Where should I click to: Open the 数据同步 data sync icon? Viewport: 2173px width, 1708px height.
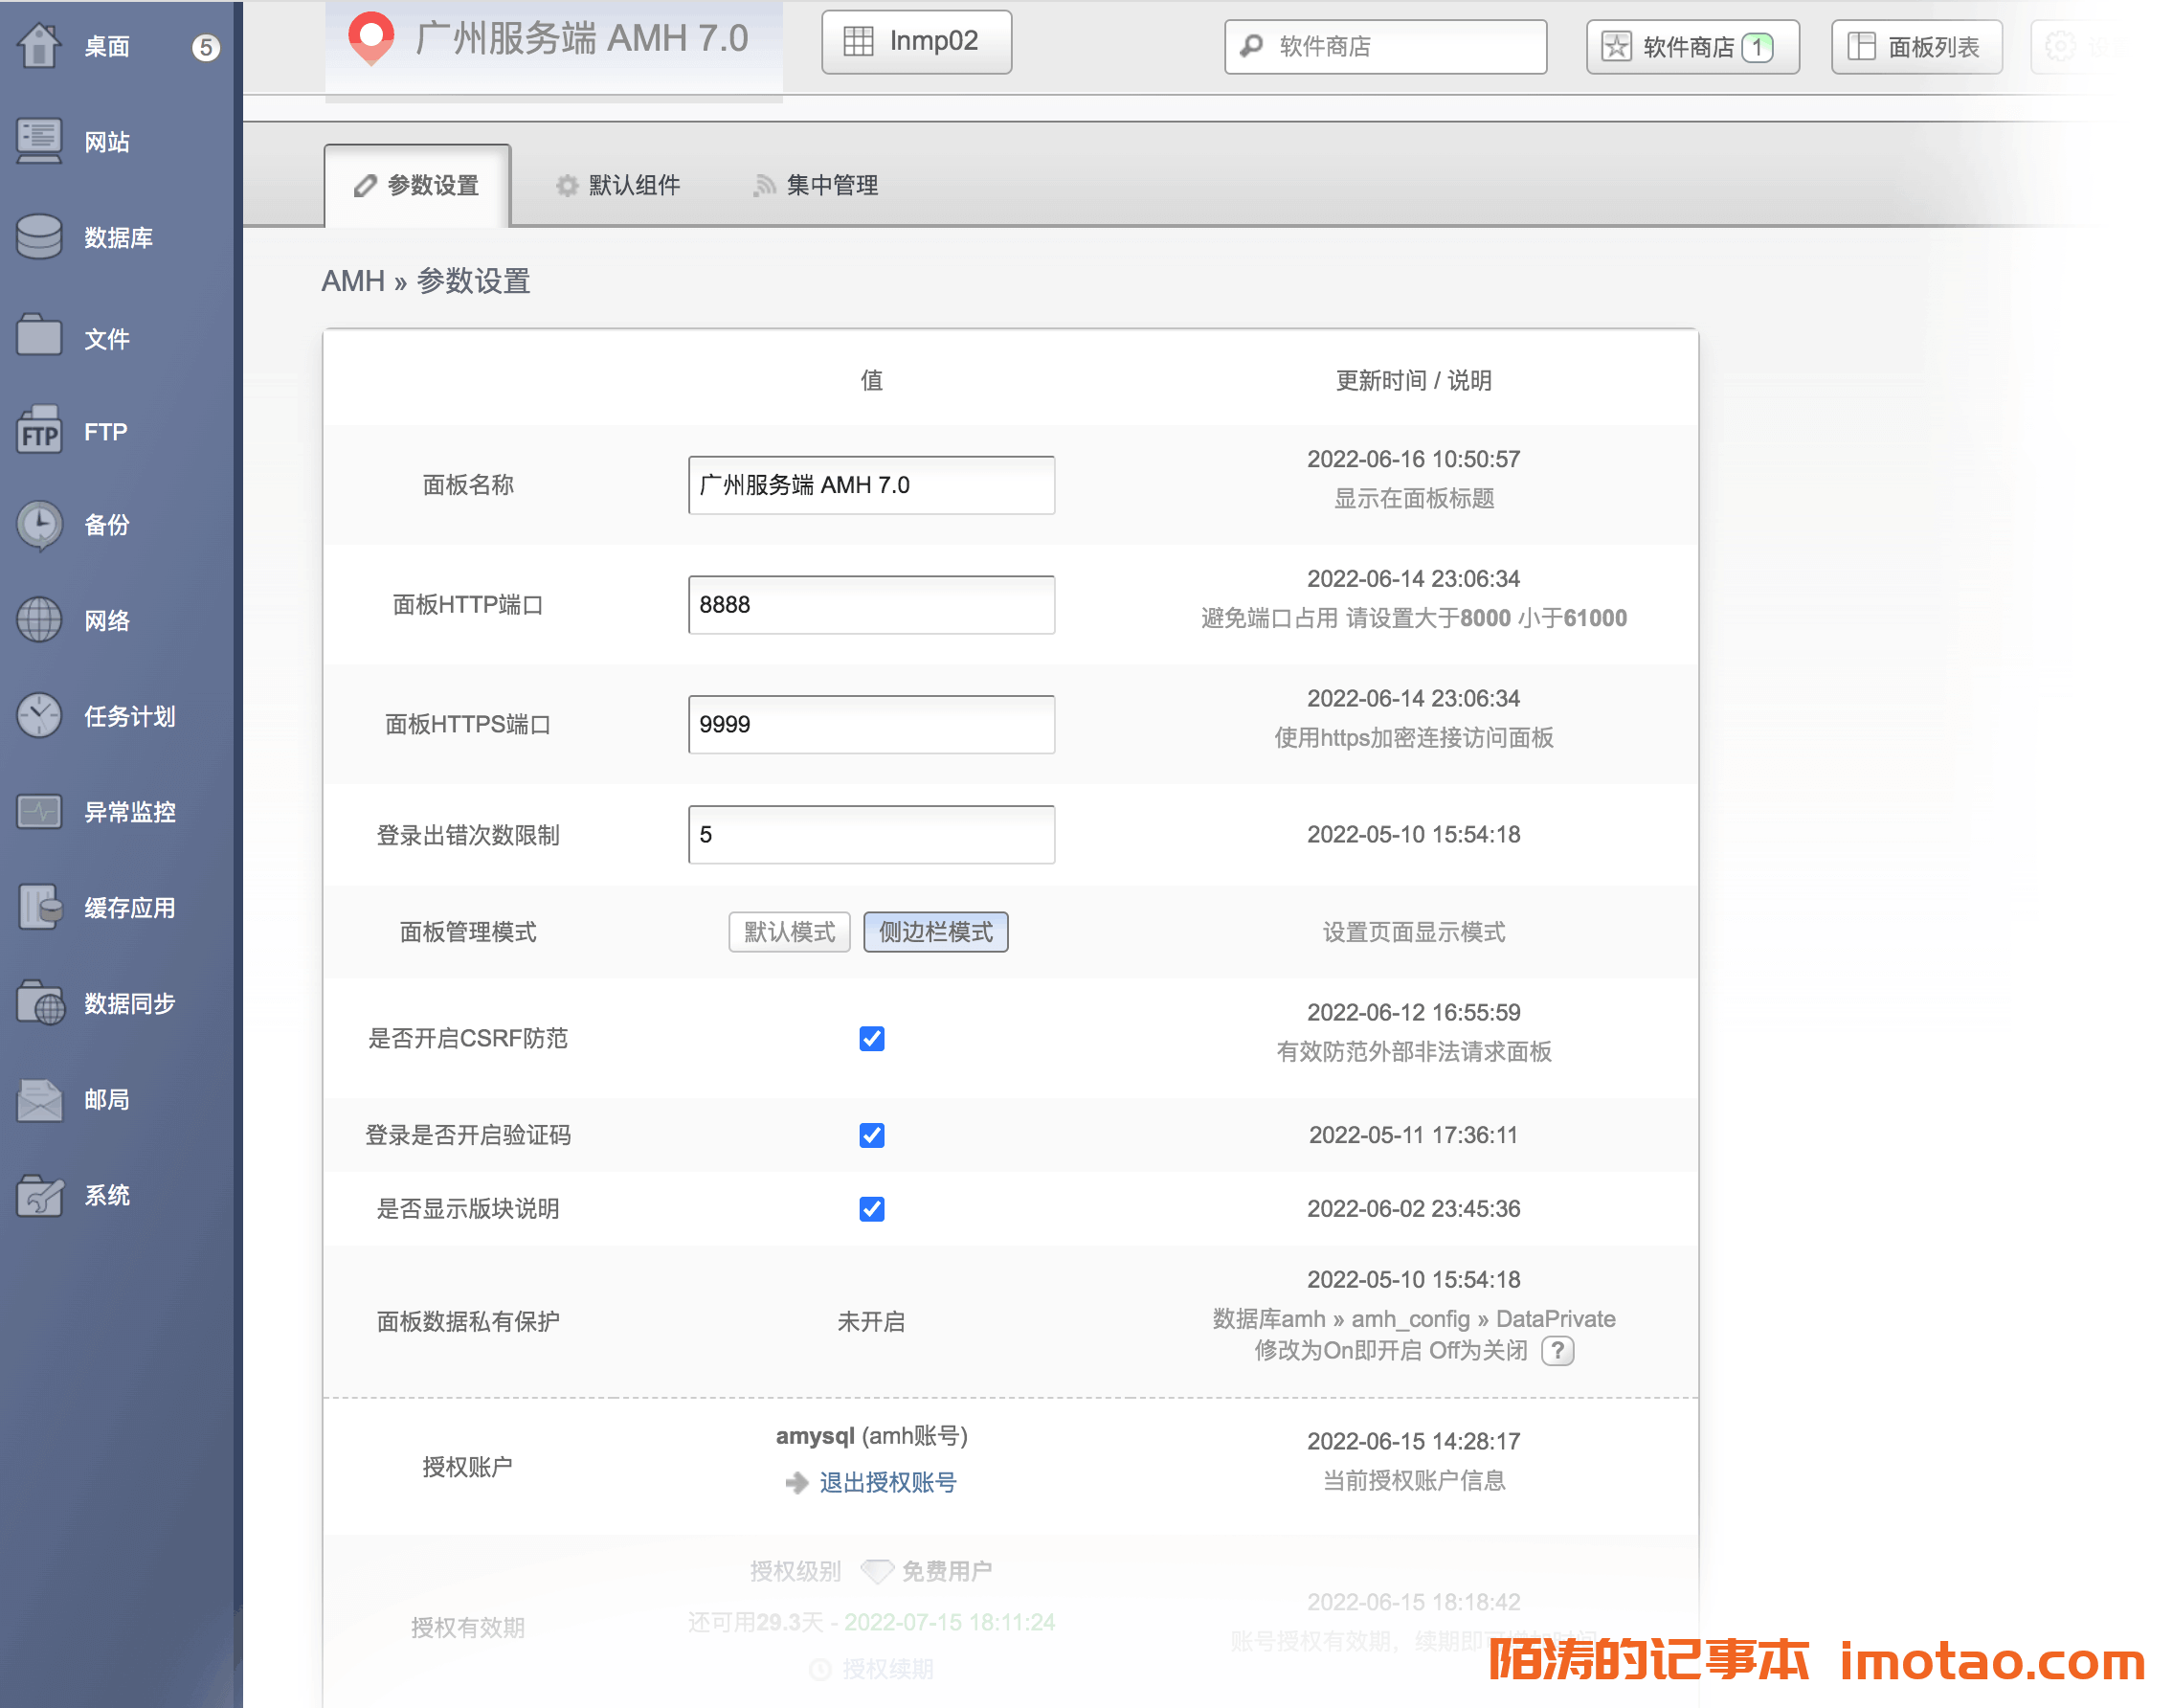pos(39,1003)
